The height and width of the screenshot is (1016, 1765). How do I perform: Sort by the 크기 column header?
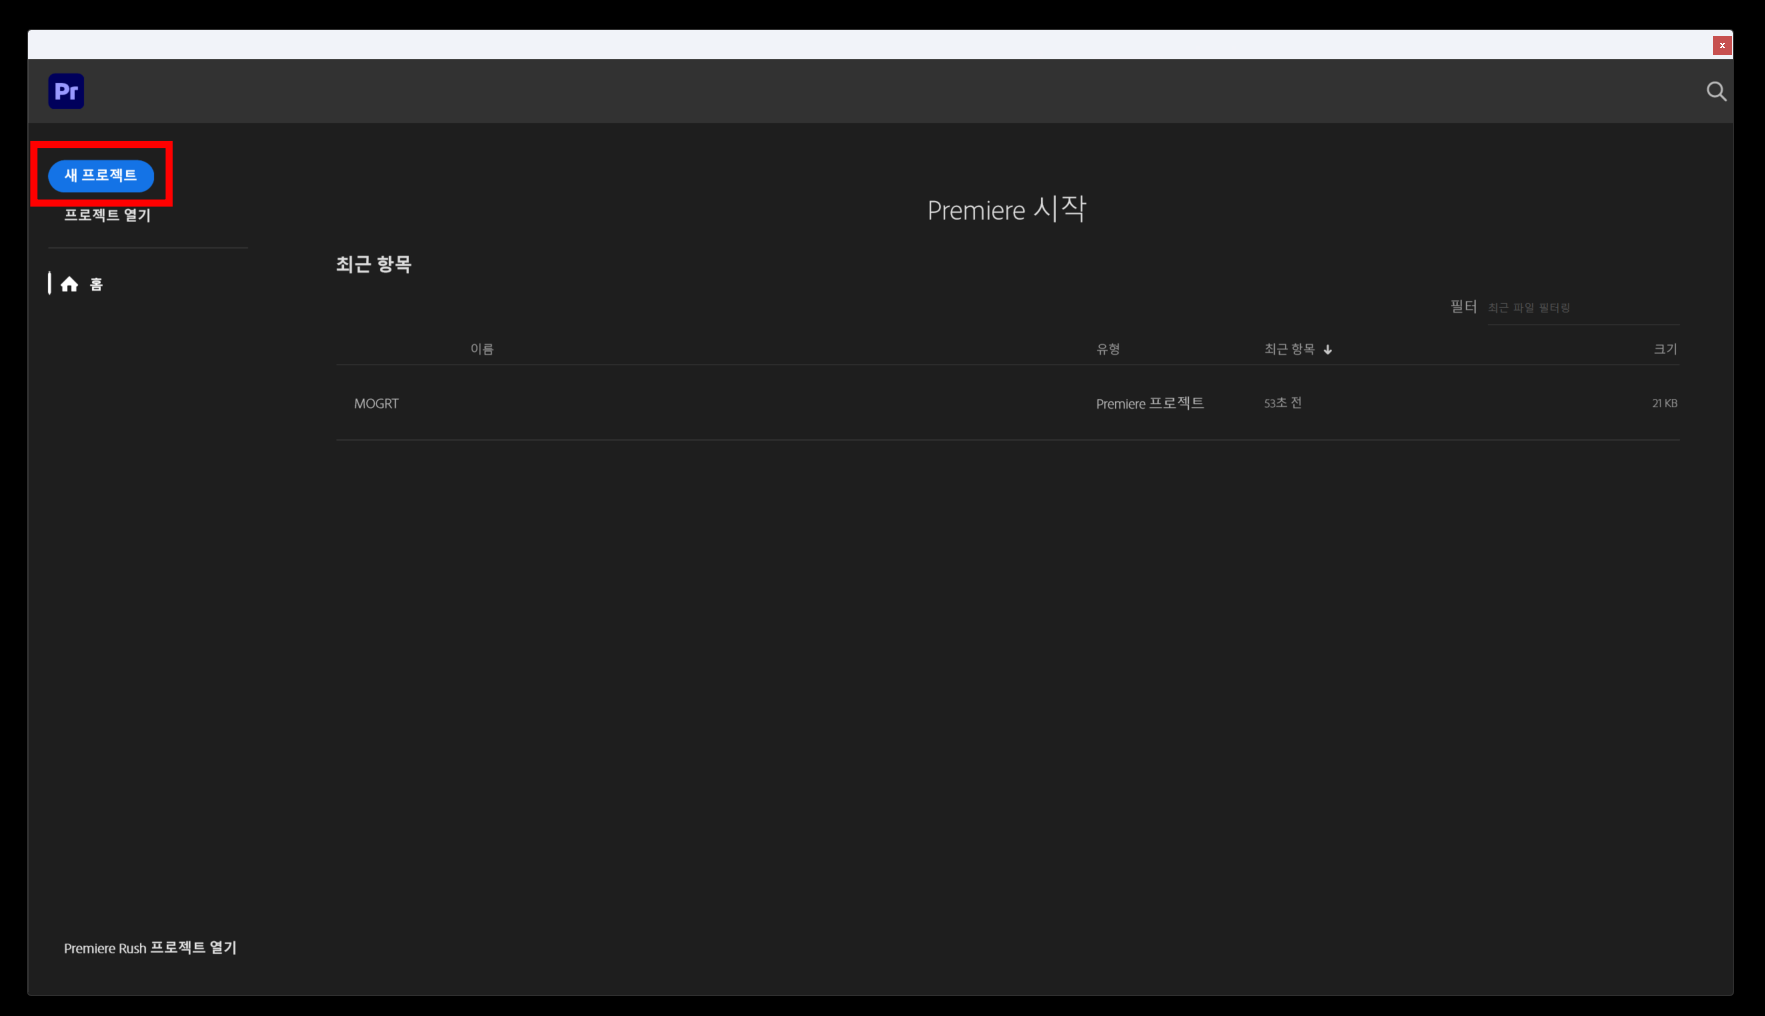pyautogui.click(x=1665, y=349)
